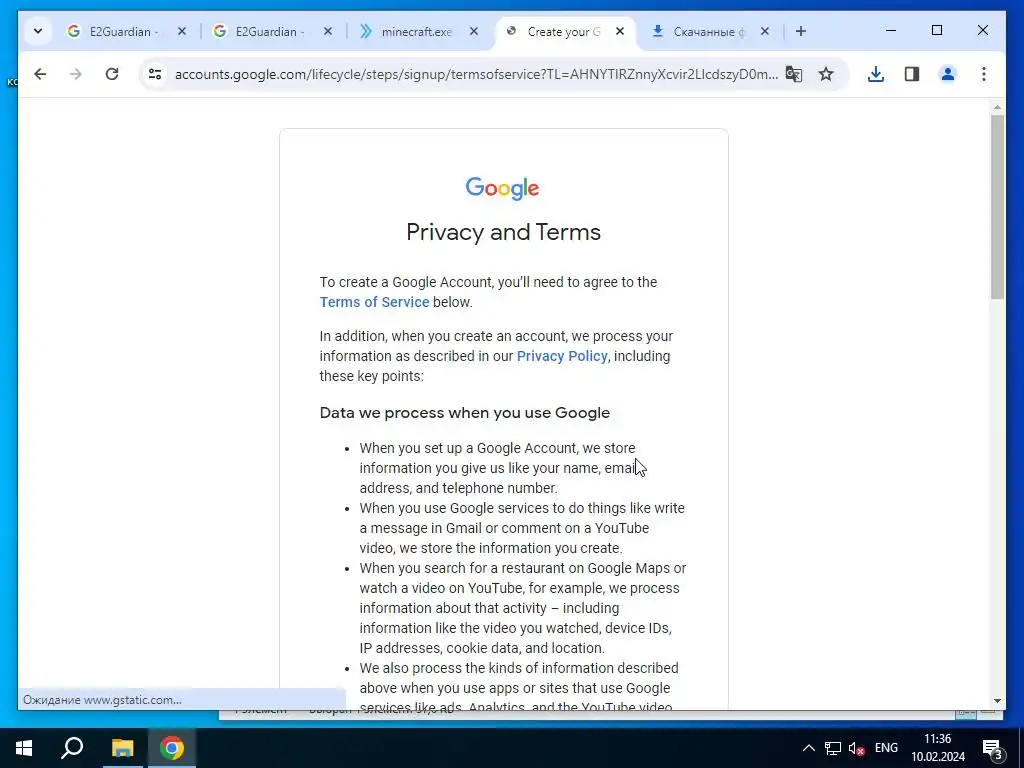The width and height of the screenshot is (1024, 768).
Task: Open the translate page icon
Action: click(x=793, y=74)
